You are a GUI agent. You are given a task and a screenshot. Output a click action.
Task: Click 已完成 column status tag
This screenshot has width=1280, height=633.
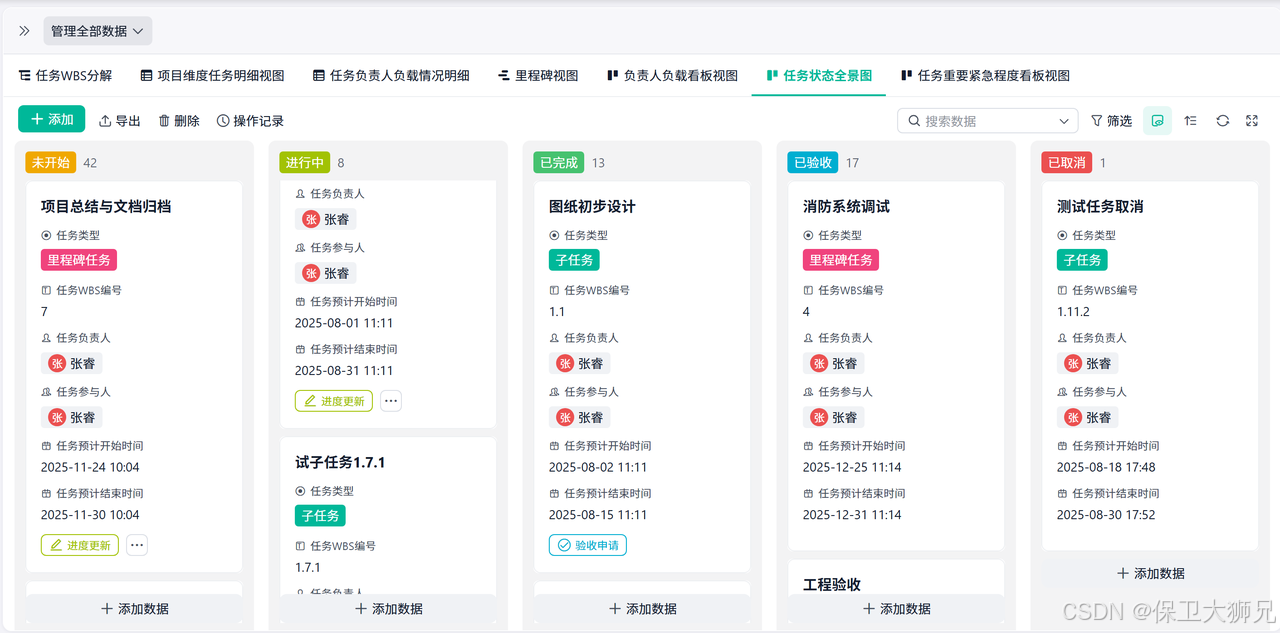pos(559,162)
